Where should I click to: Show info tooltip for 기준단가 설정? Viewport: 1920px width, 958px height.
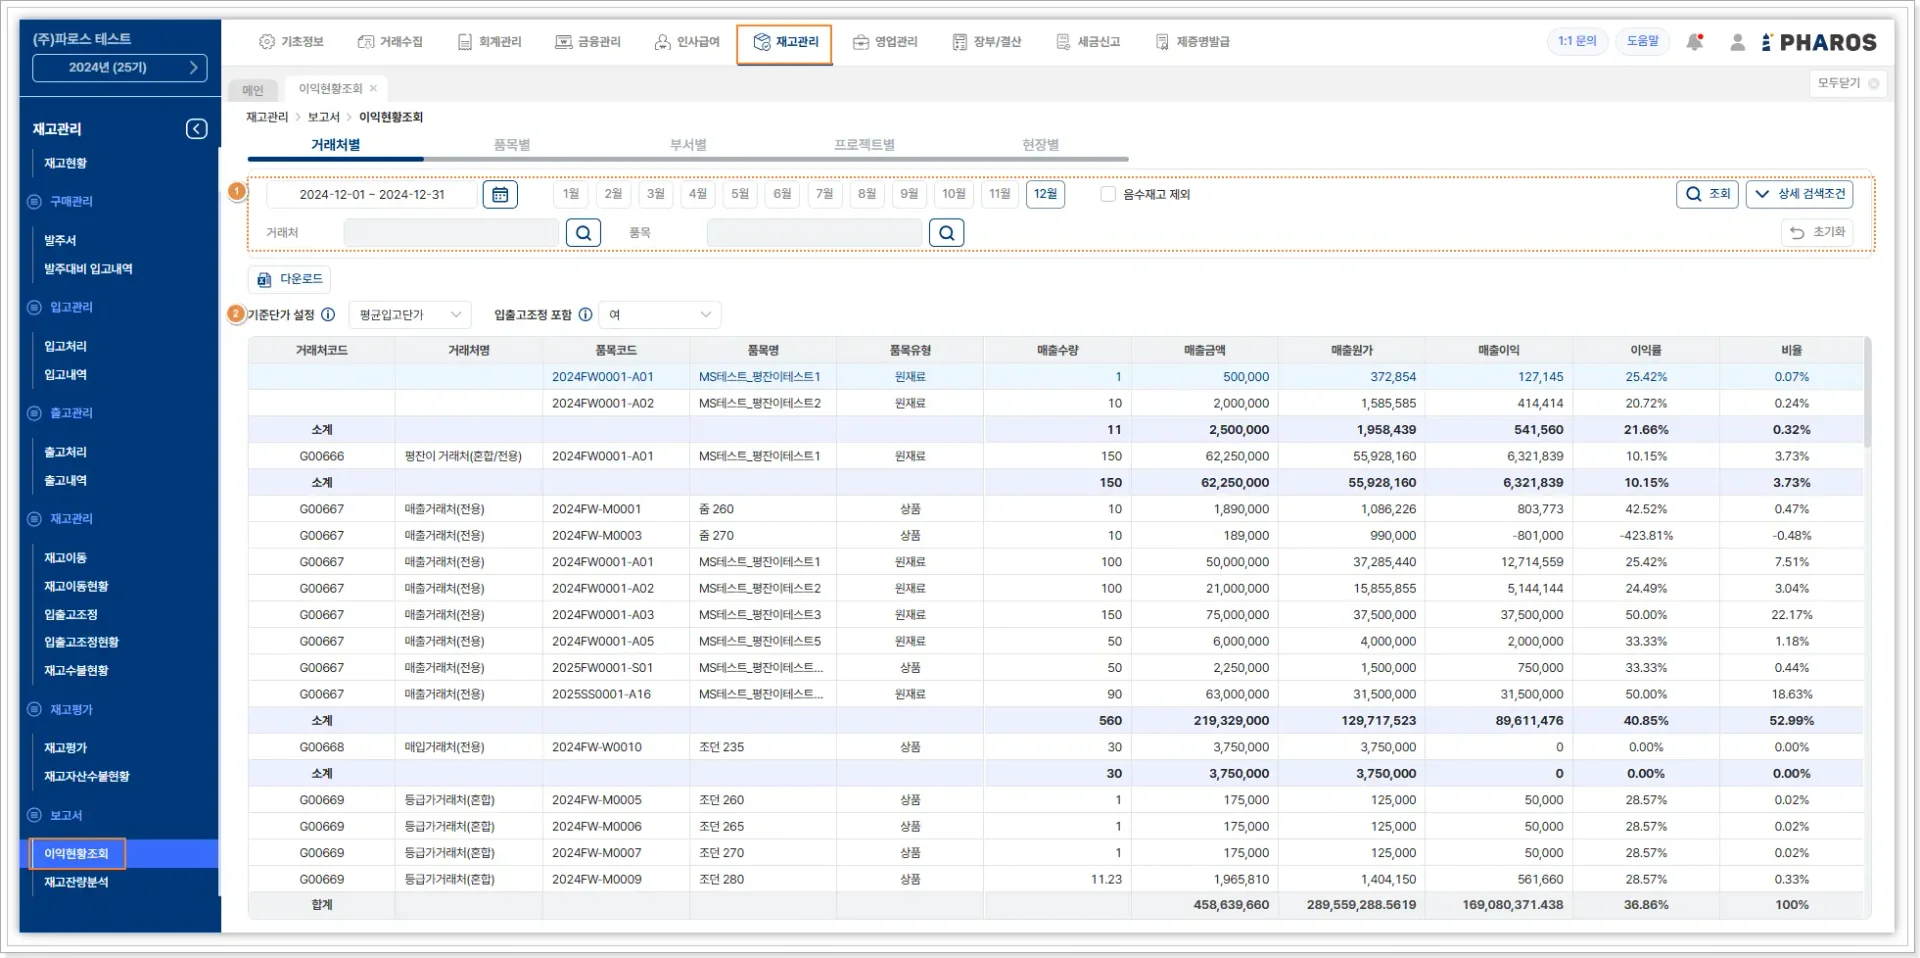328,315
